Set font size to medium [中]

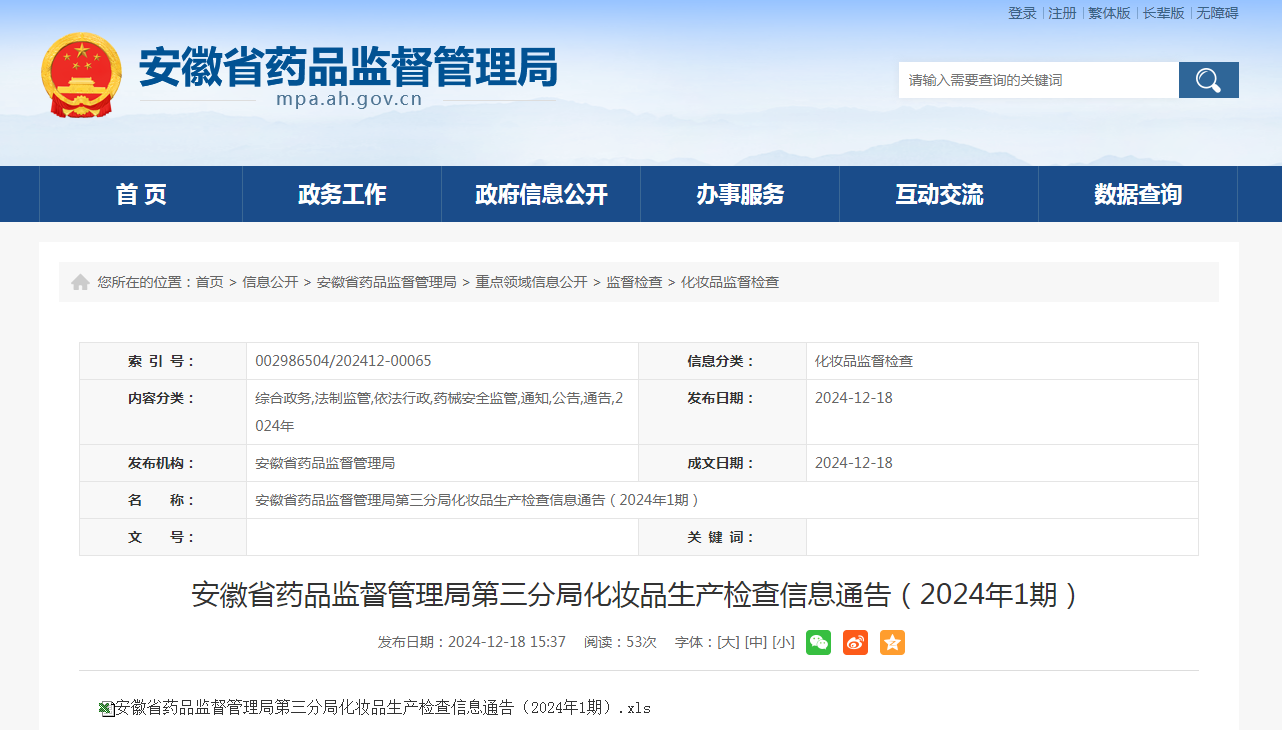pyautogui.click(x=756, y=642)
